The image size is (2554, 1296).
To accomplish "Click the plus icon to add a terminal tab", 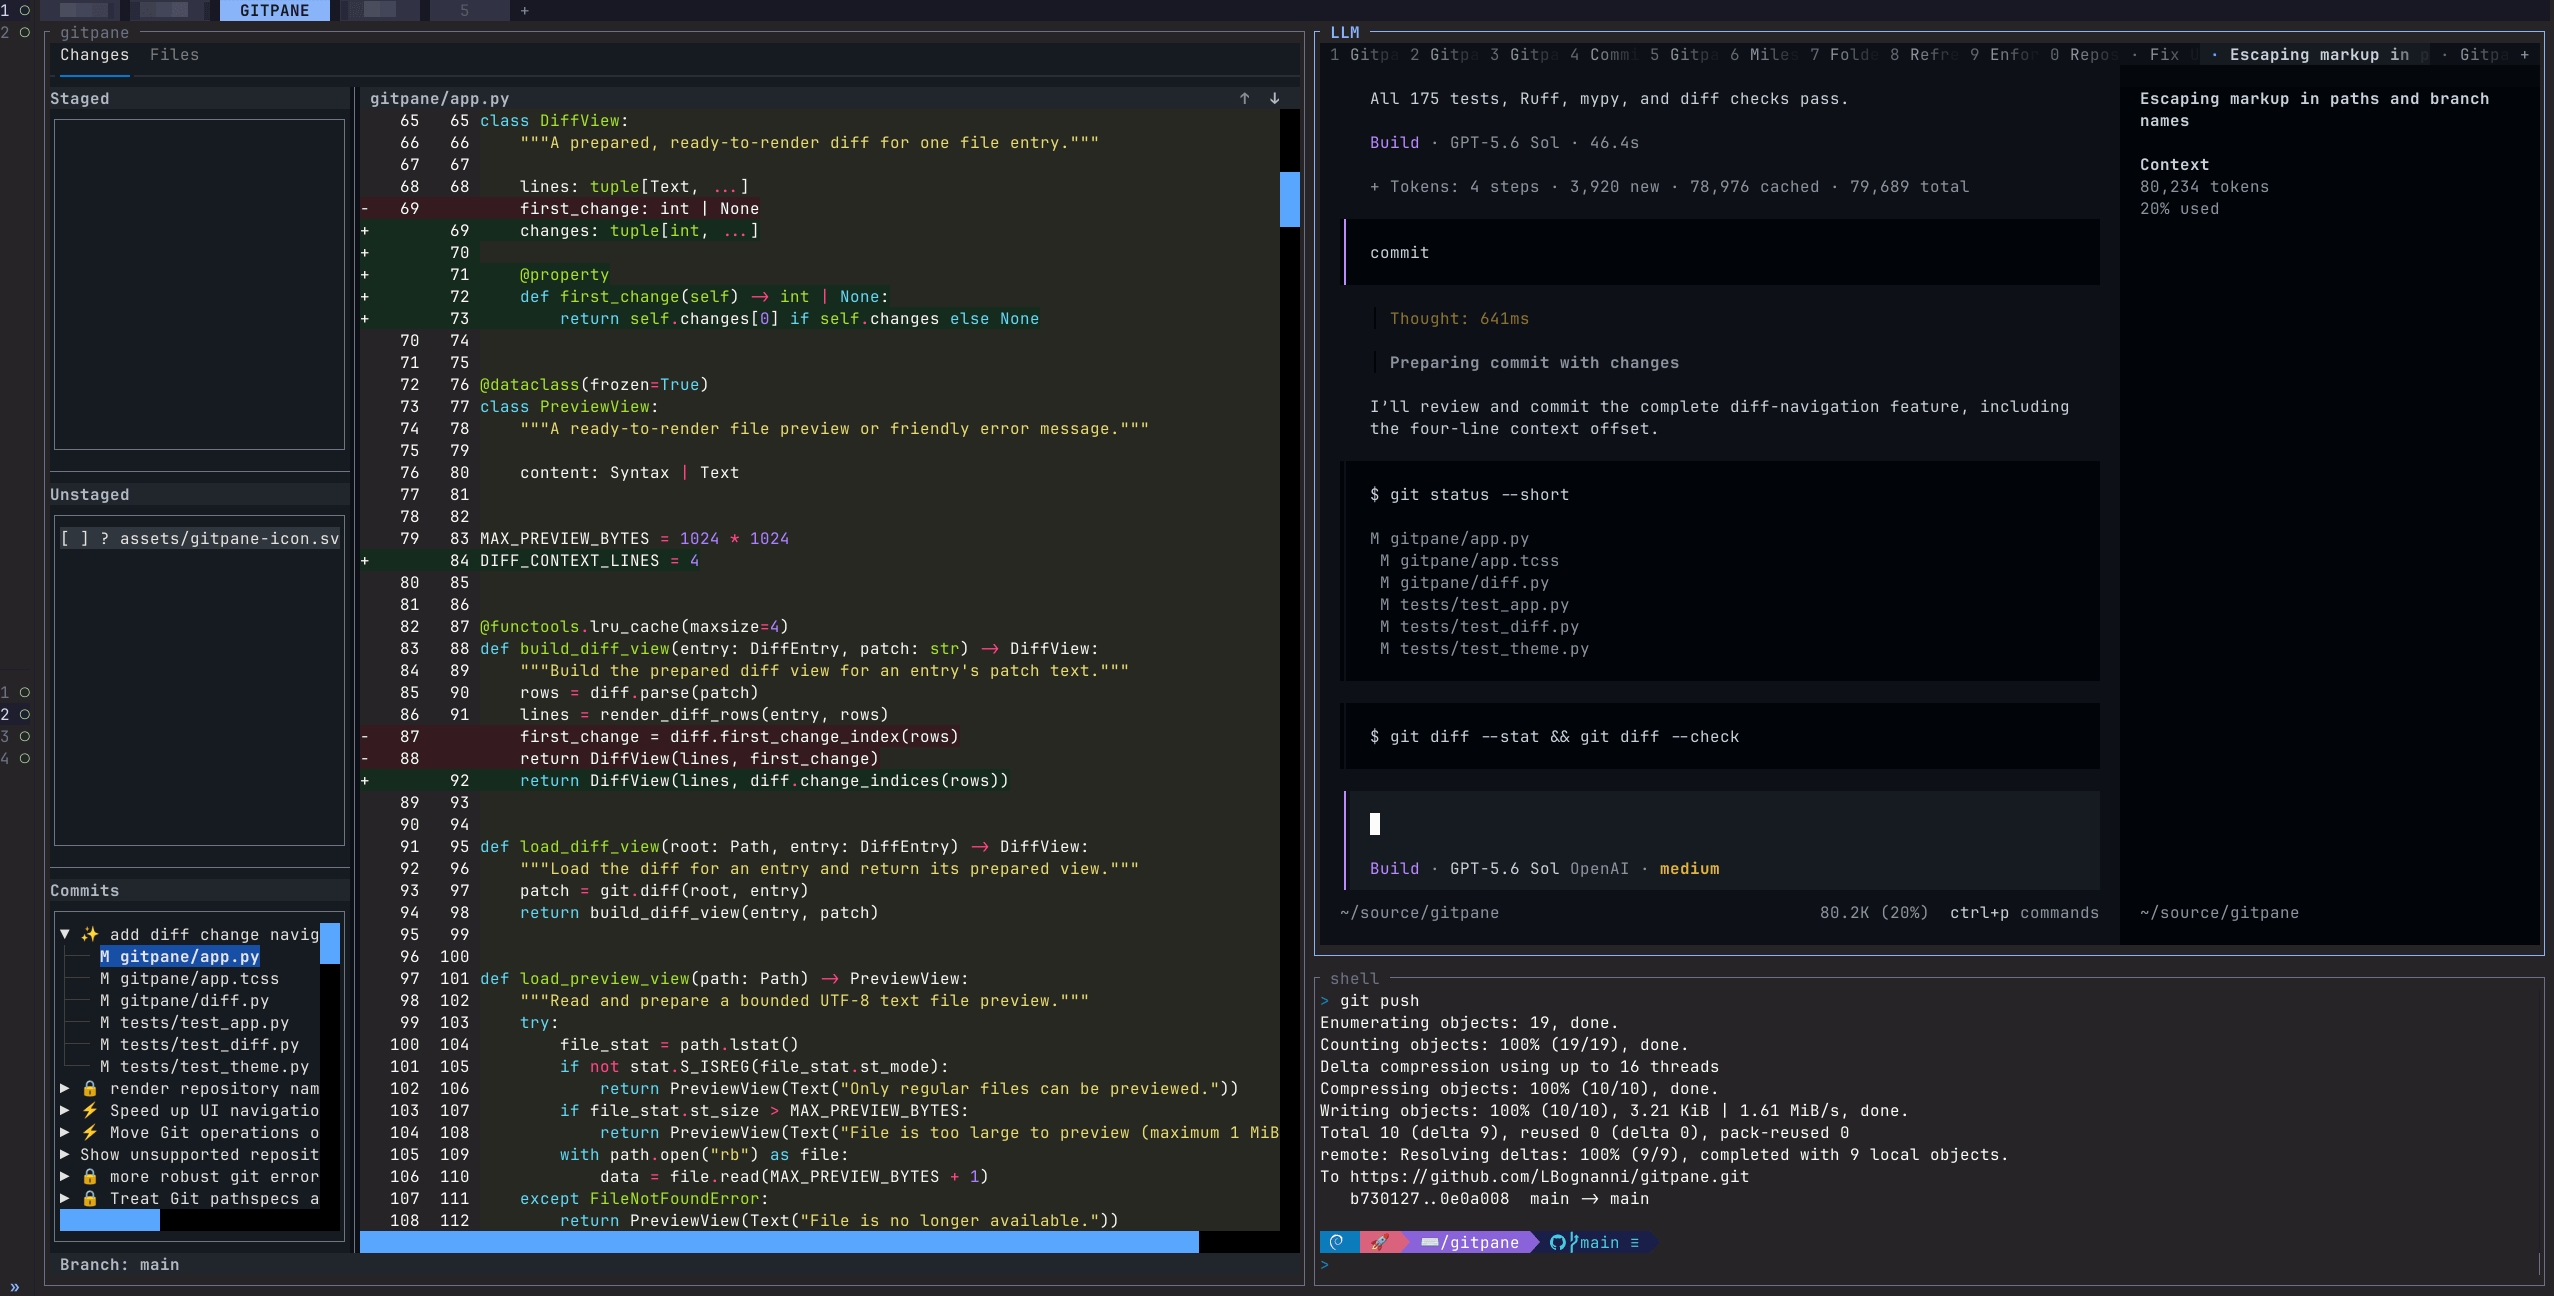I will tap(525, 10).
